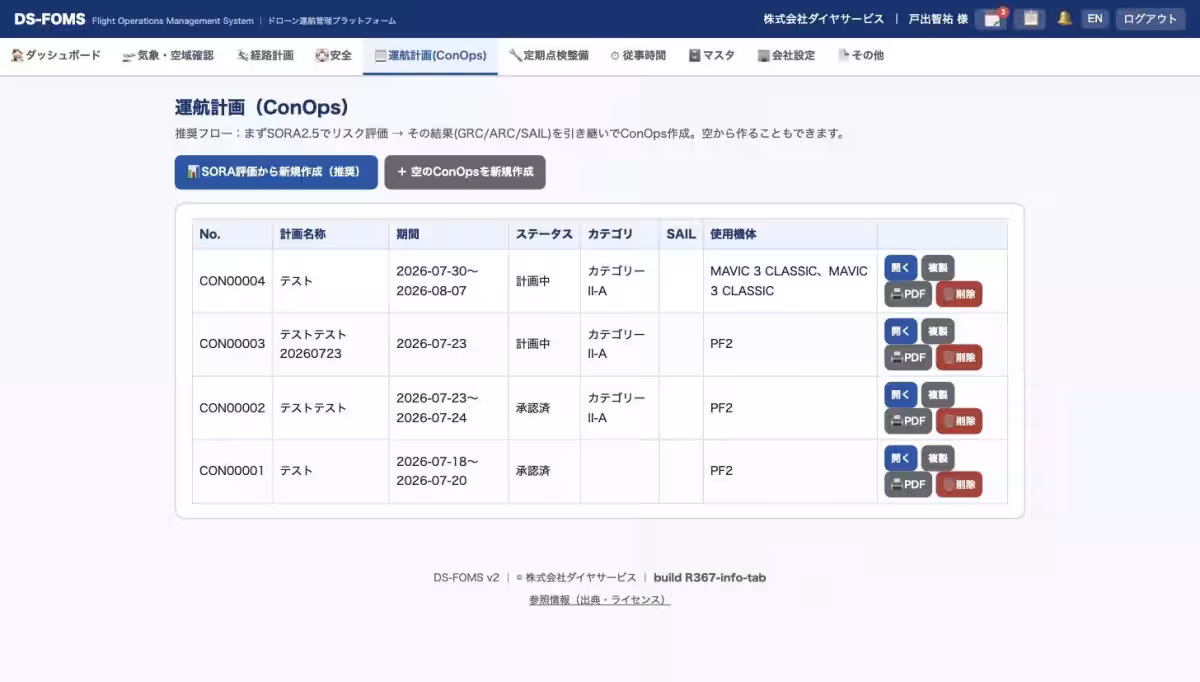The height and width of the screenshot is (682, 1200).
Task: Export CON00002 as PDF
Action: click(x=908, y=421)
